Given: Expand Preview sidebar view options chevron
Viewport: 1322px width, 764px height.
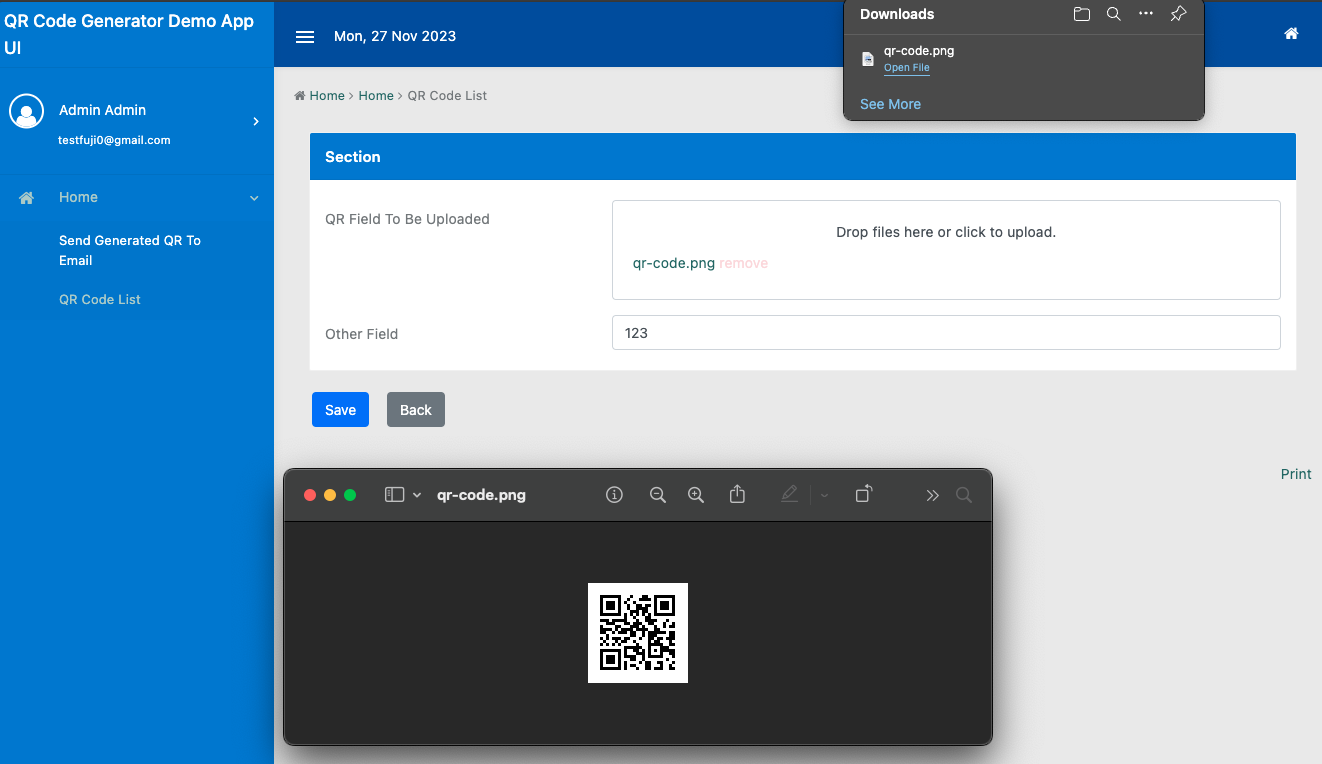Looking at the screenshot, I should coord(417,495).
